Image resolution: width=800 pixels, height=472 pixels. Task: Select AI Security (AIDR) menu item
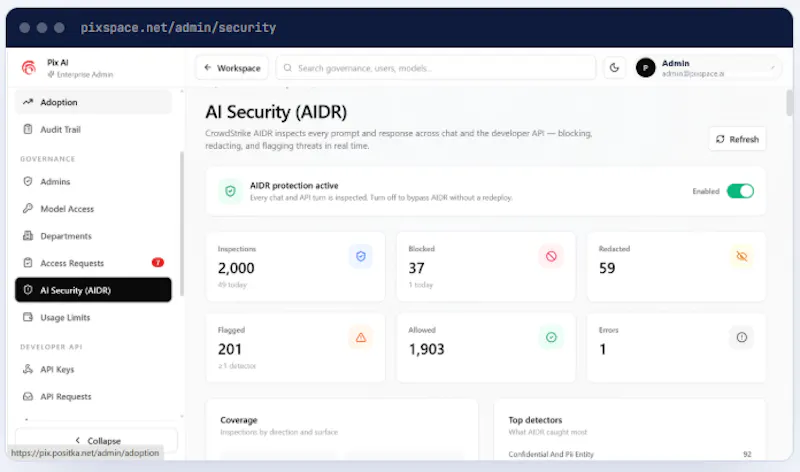(x=93, y=290)
